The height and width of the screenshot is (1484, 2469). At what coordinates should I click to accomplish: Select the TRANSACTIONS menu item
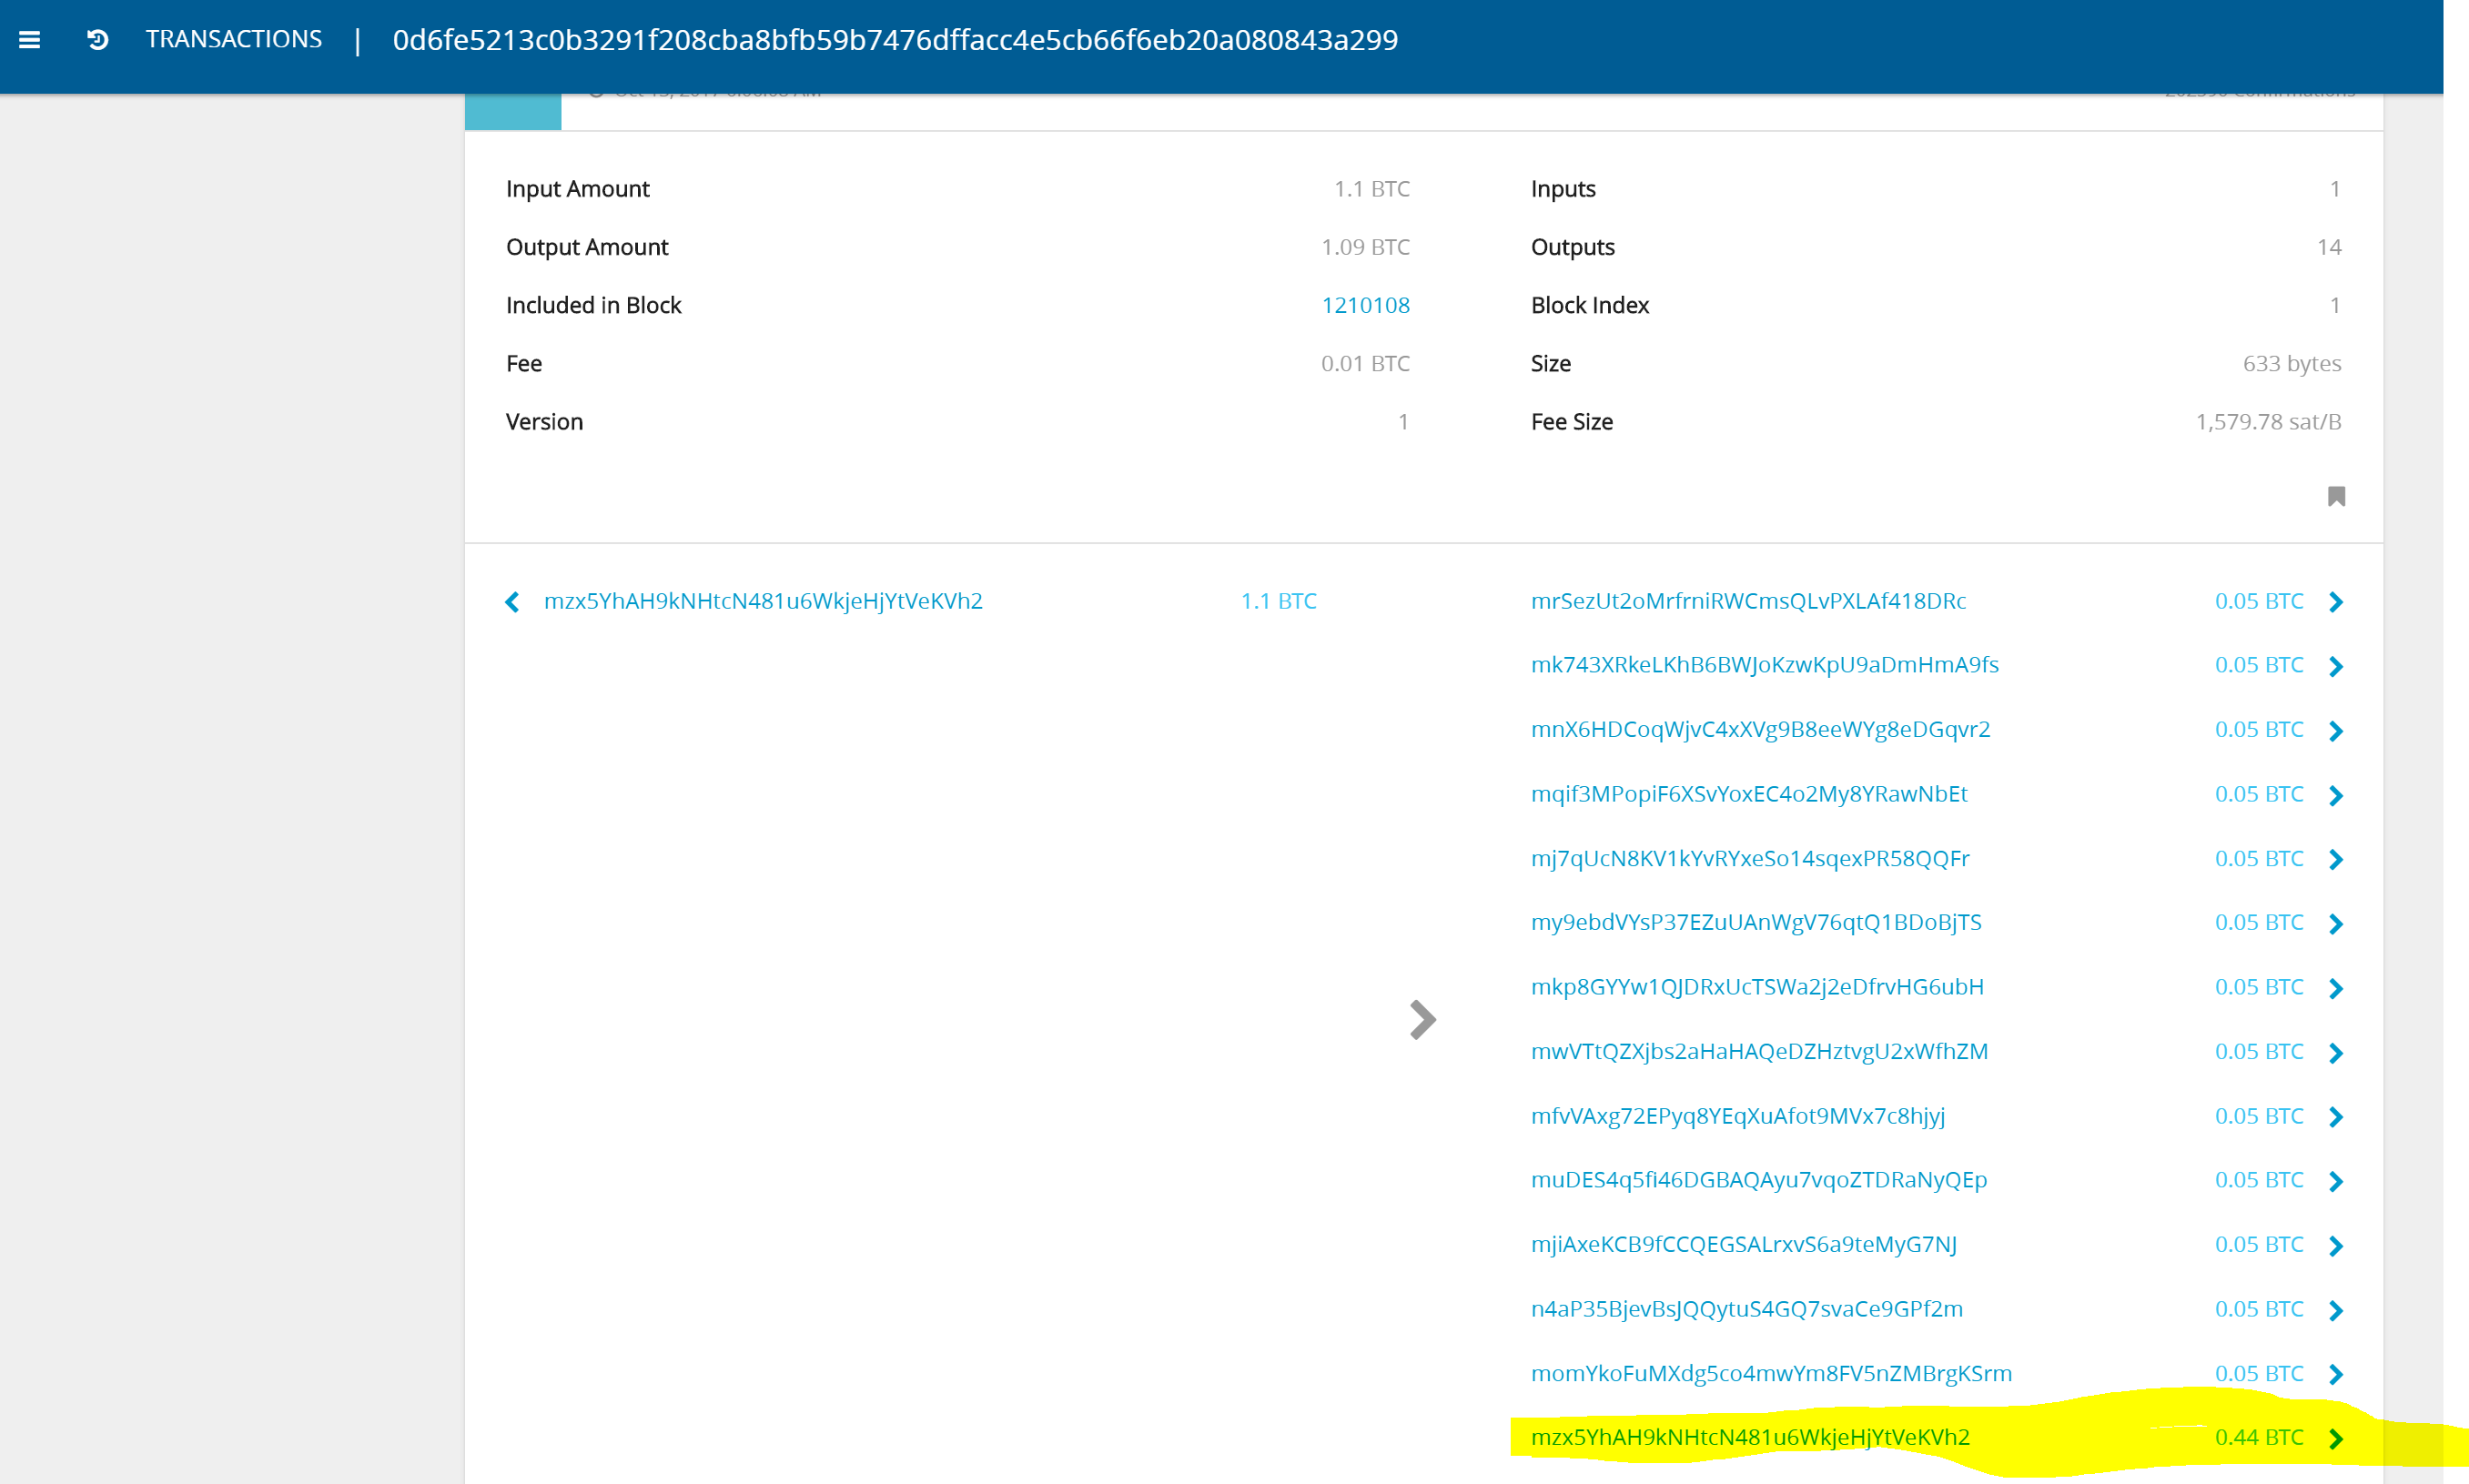click(x=233, y=39)
